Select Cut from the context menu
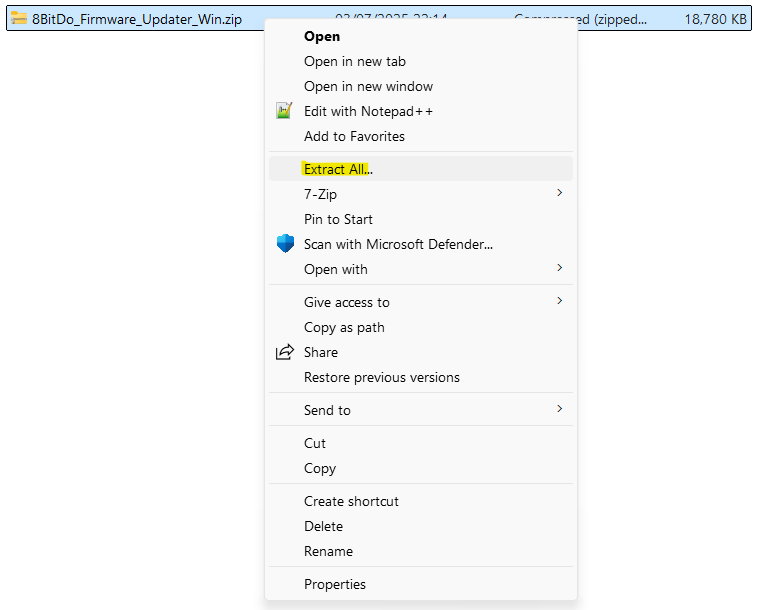 click(421, 443)
